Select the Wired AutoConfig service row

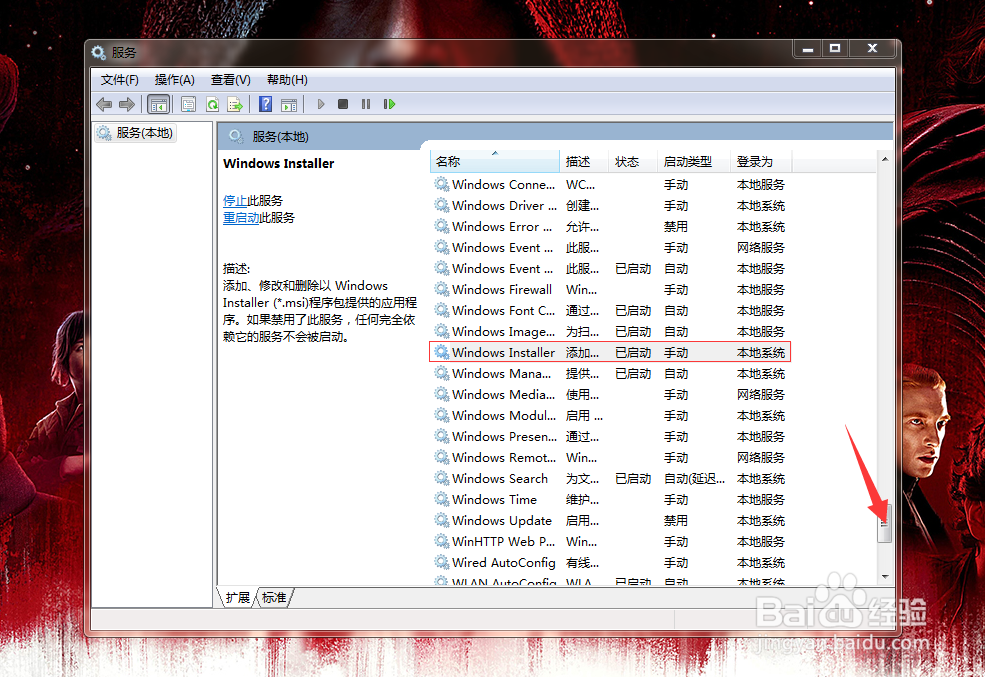[610, 563]
